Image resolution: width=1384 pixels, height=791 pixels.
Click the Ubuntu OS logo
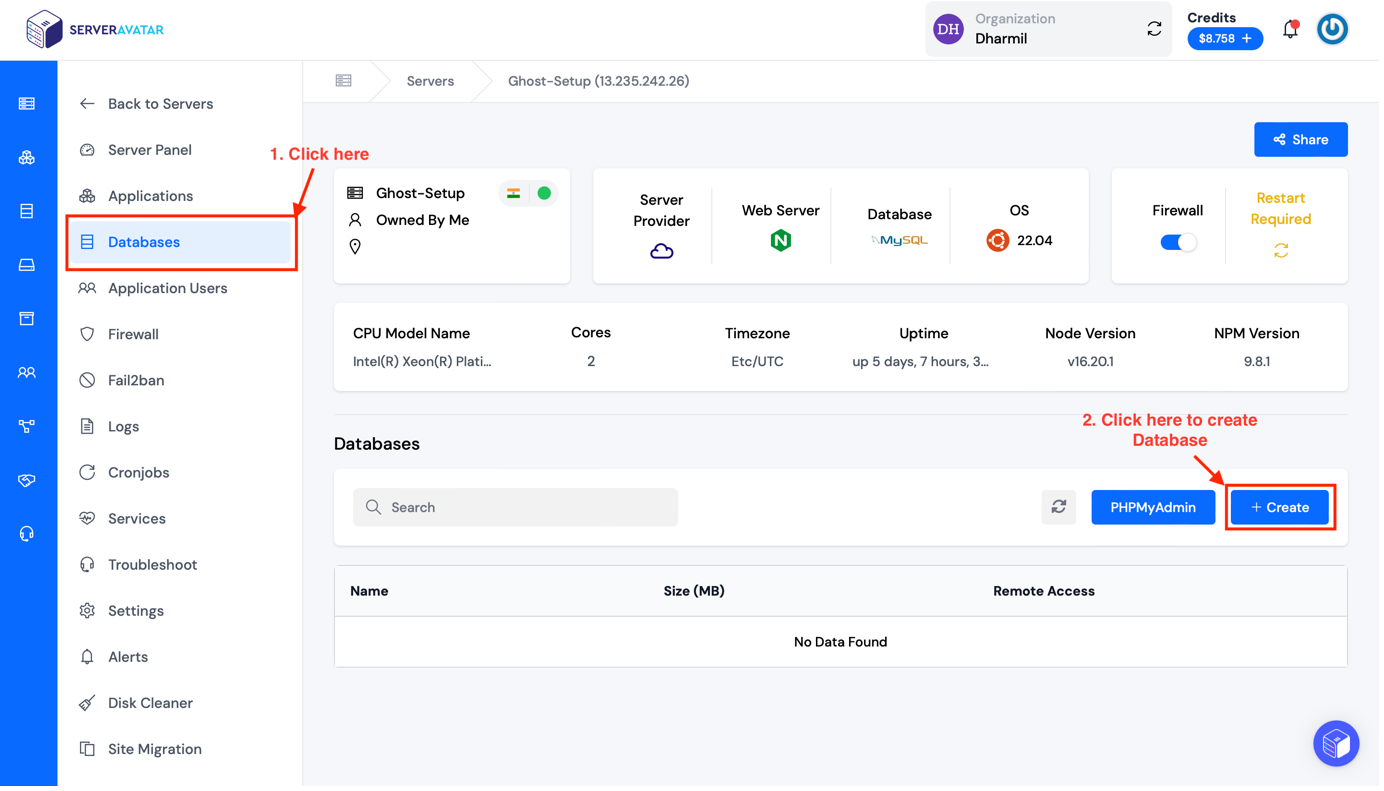1000,241
